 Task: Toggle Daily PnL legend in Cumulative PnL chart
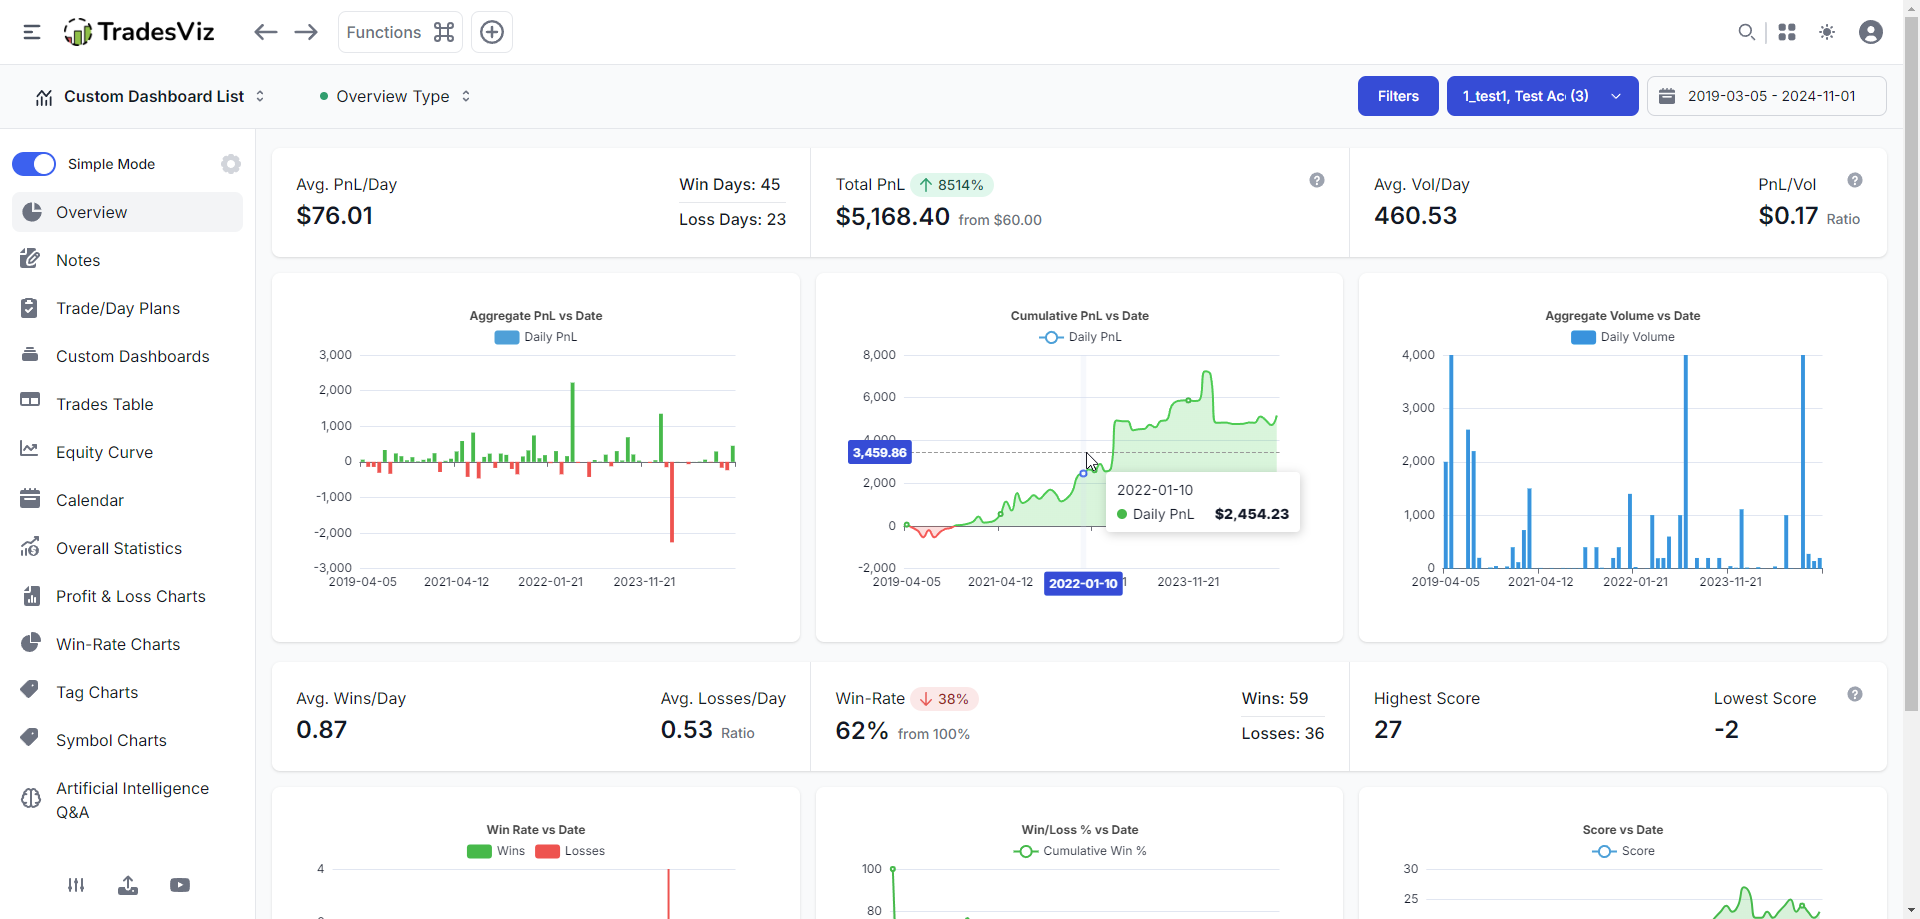1080,337
